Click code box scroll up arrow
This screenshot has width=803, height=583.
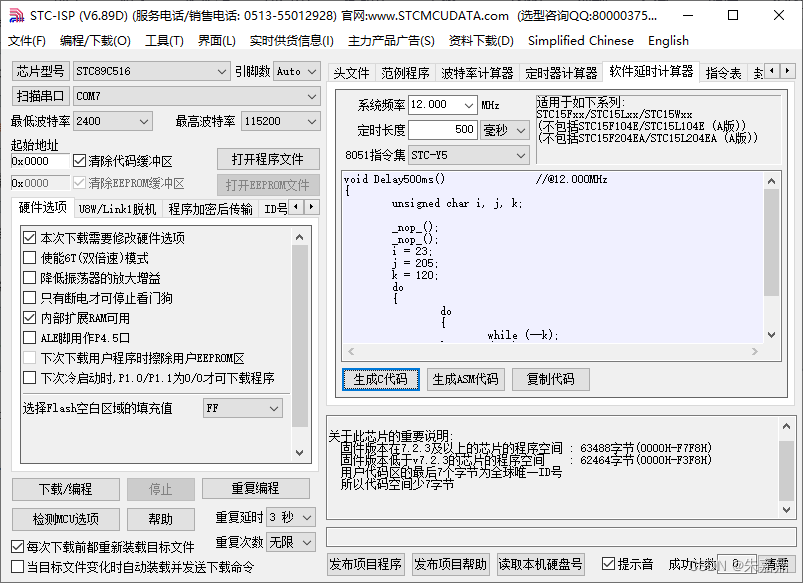tap(771, 181)
